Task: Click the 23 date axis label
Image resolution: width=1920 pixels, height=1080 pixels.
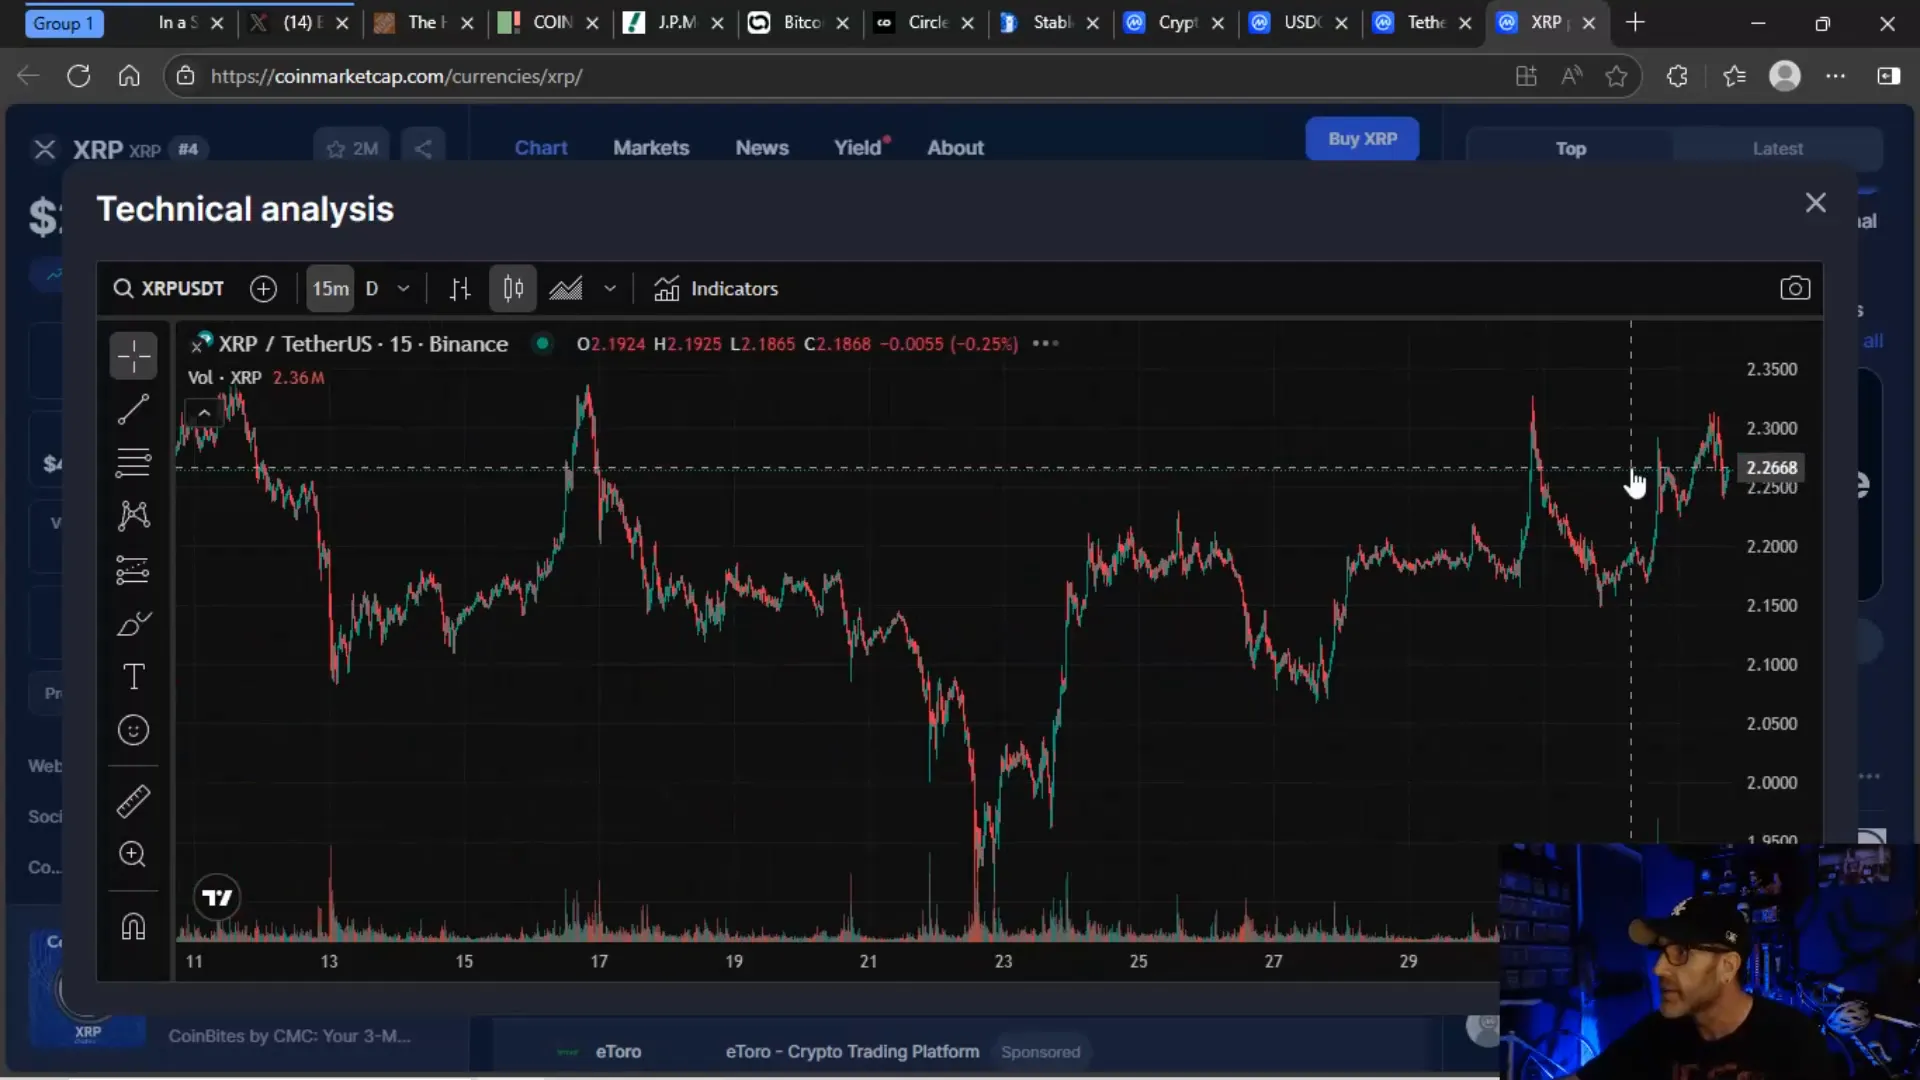Action: pyautogui.click(x=1003, y=962)
